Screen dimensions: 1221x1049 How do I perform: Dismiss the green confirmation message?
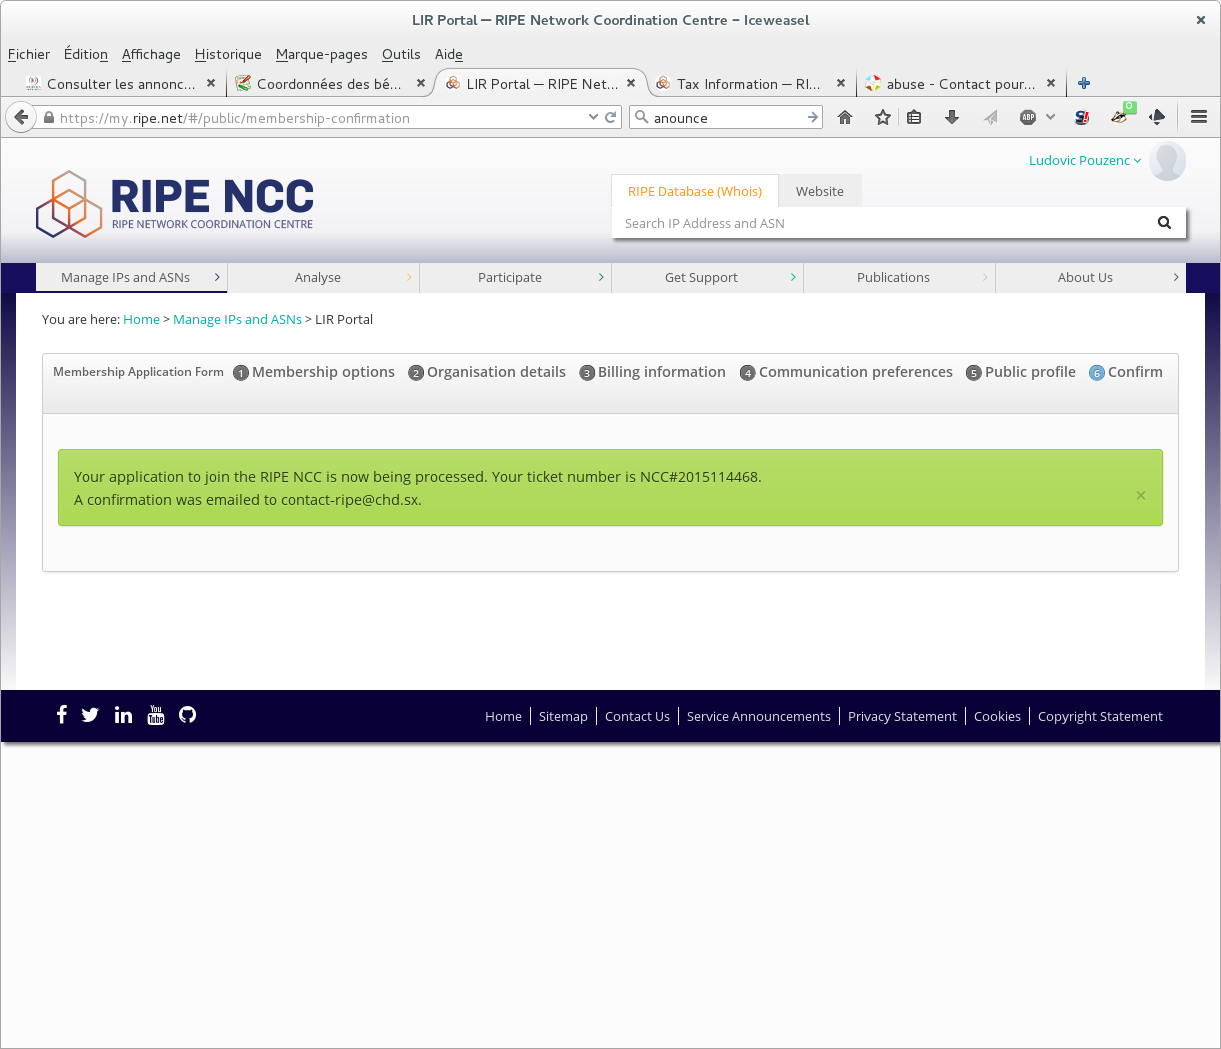point(1140,495)
